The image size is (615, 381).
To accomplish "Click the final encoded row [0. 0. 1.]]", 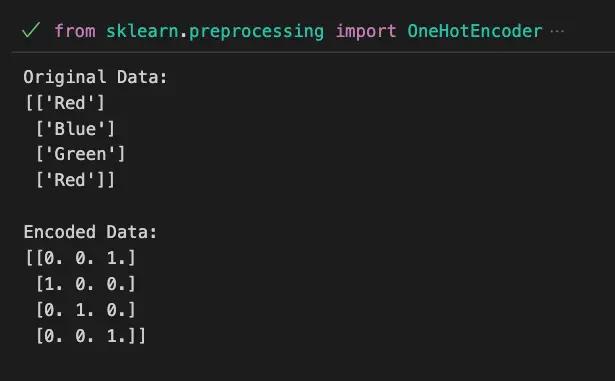I will click(x=91, y=335).
